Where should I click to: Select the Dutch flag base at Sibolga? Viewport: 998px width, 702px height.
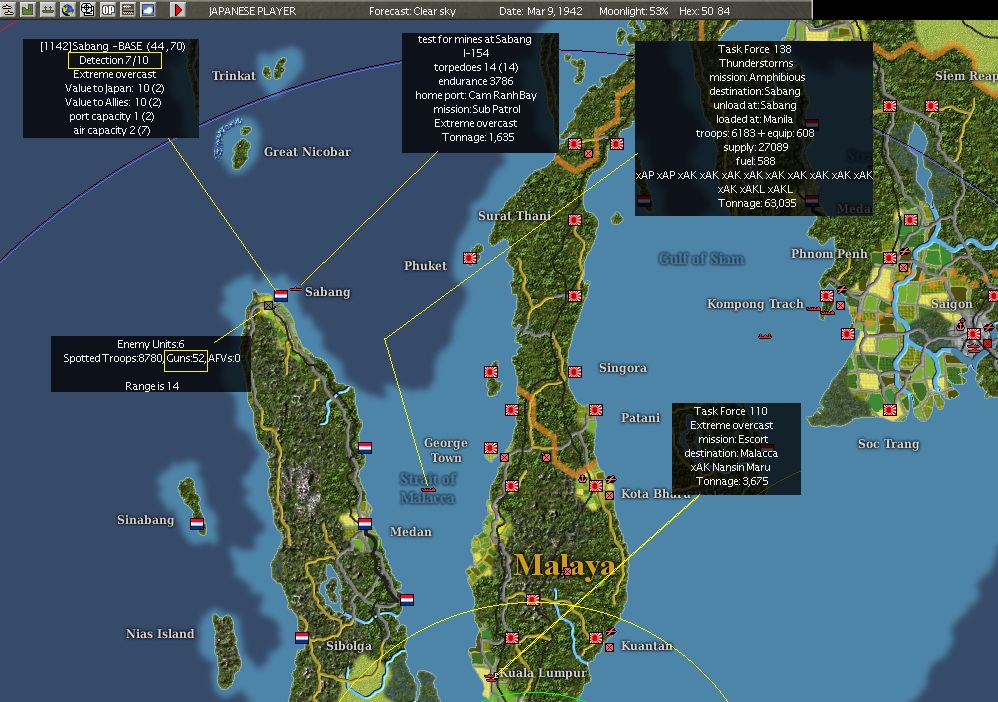(302, 637)
